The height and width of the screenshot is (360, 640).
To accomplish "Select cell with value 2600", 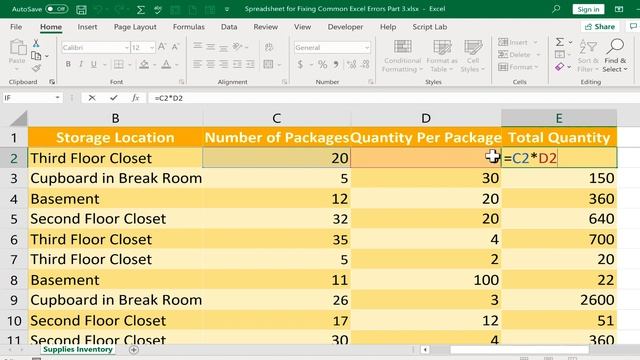I will [x=559, y=300].
